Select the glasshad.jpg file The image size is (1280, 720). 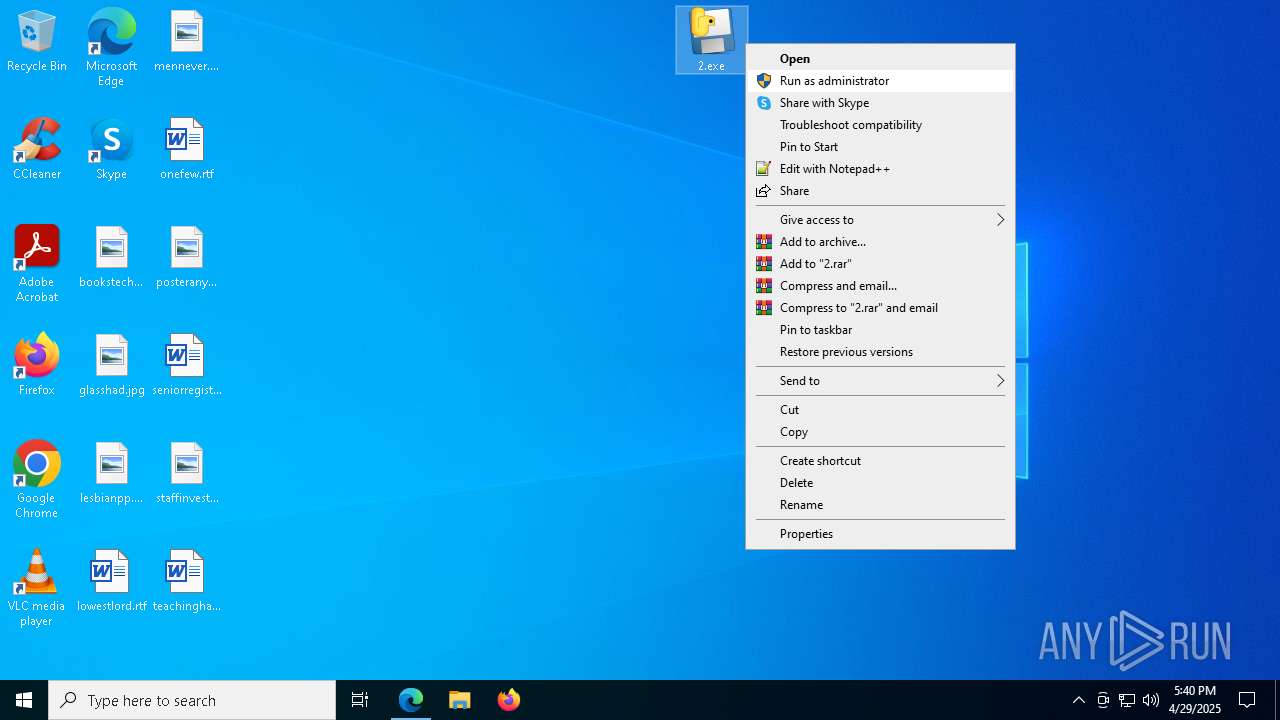[111, 366]
